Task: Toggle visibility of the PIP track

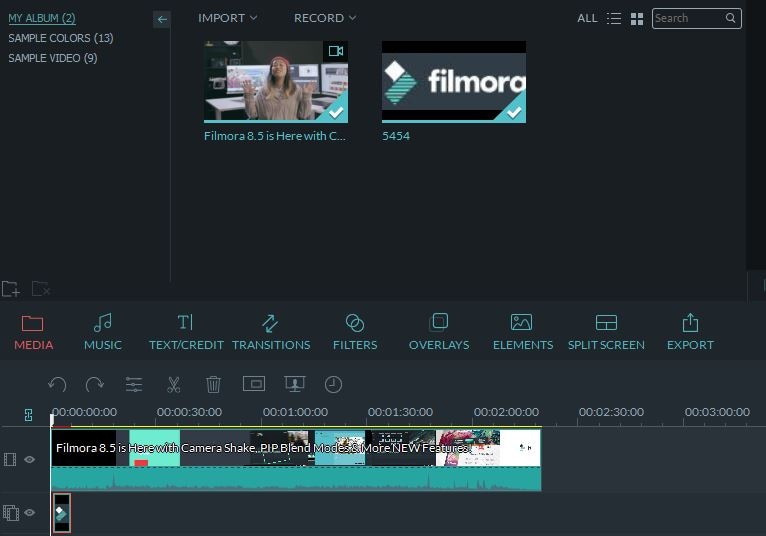Action: click(29, 513)
